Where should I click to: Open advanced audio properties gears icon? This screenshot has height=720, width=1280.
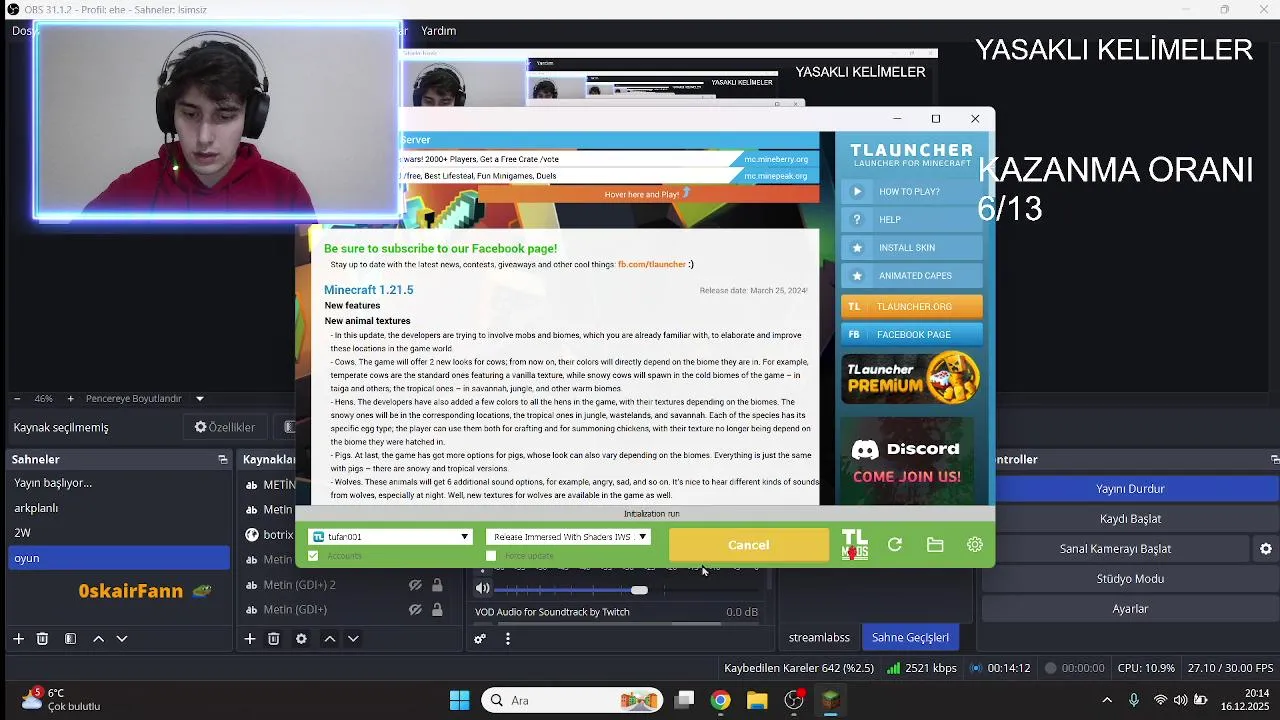[480, 638]
